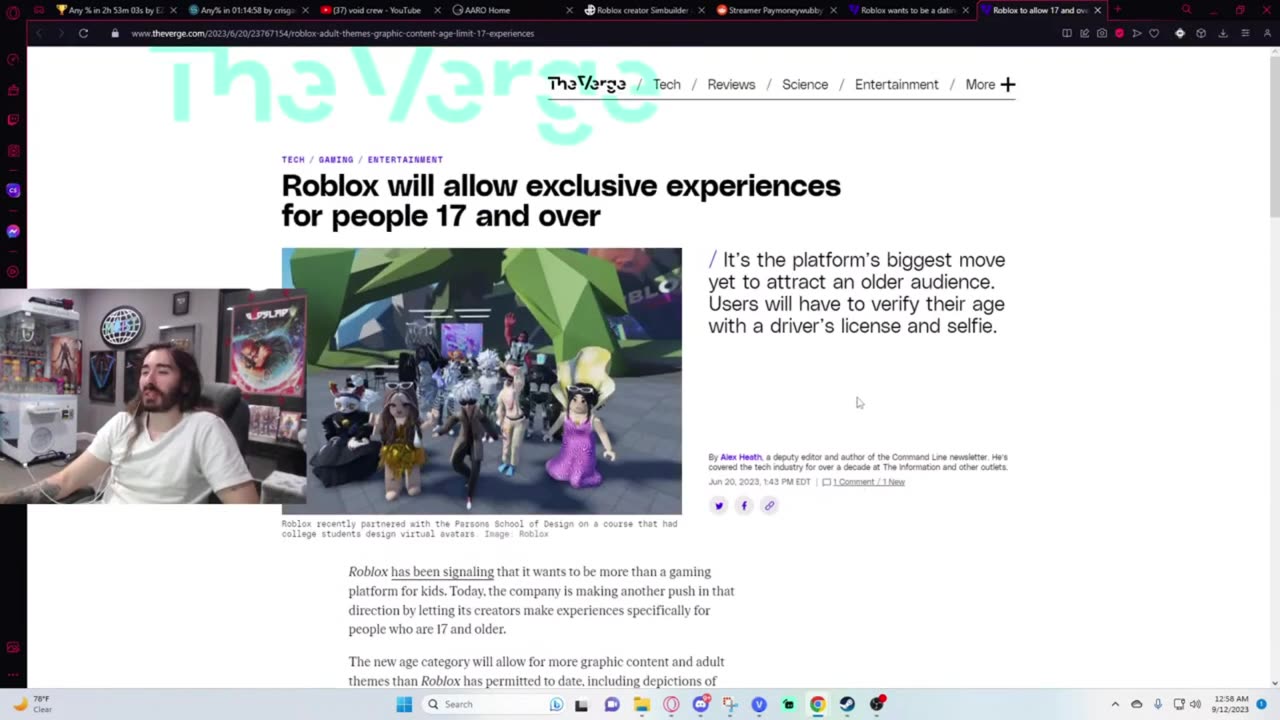Open the Windows Start menu

pyautogui.click(x=404, y=704)
